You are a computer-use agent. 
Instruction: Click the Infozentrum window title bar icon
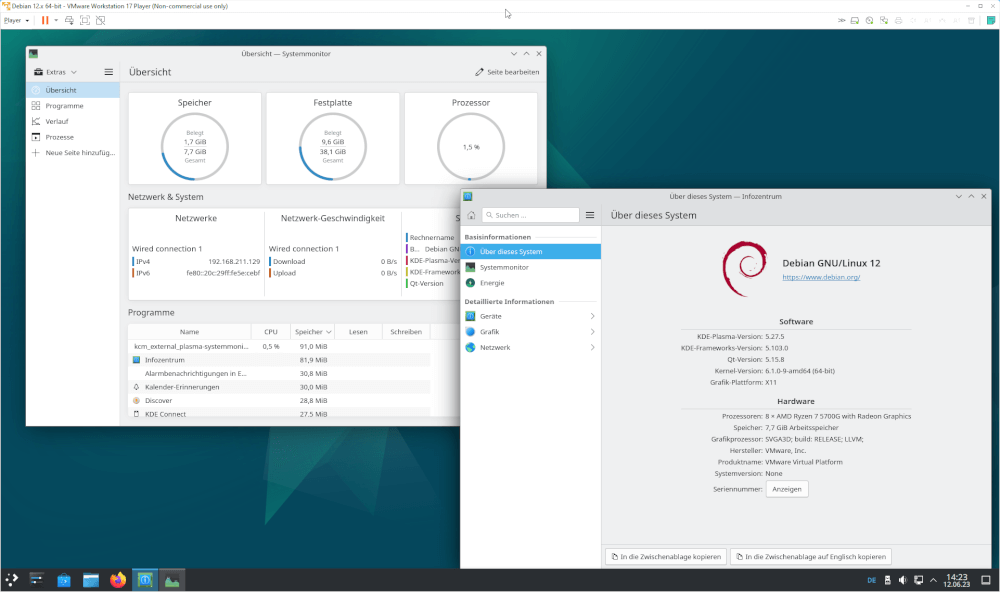[467, 196]
